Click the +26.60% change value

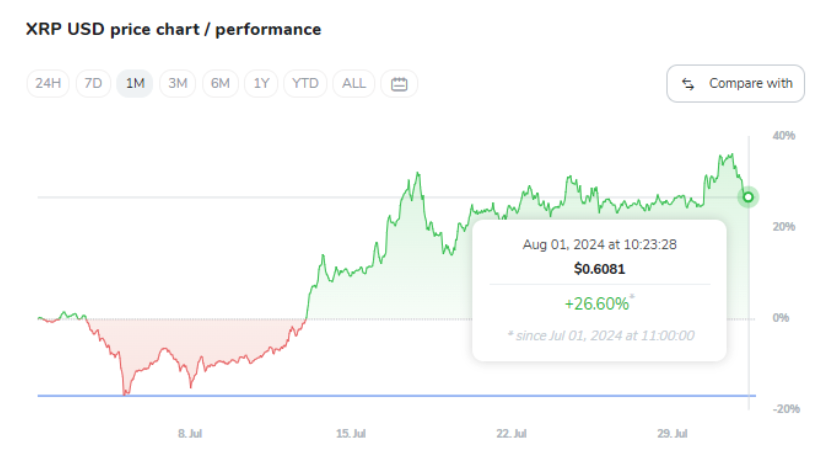(x=598, y=302)
